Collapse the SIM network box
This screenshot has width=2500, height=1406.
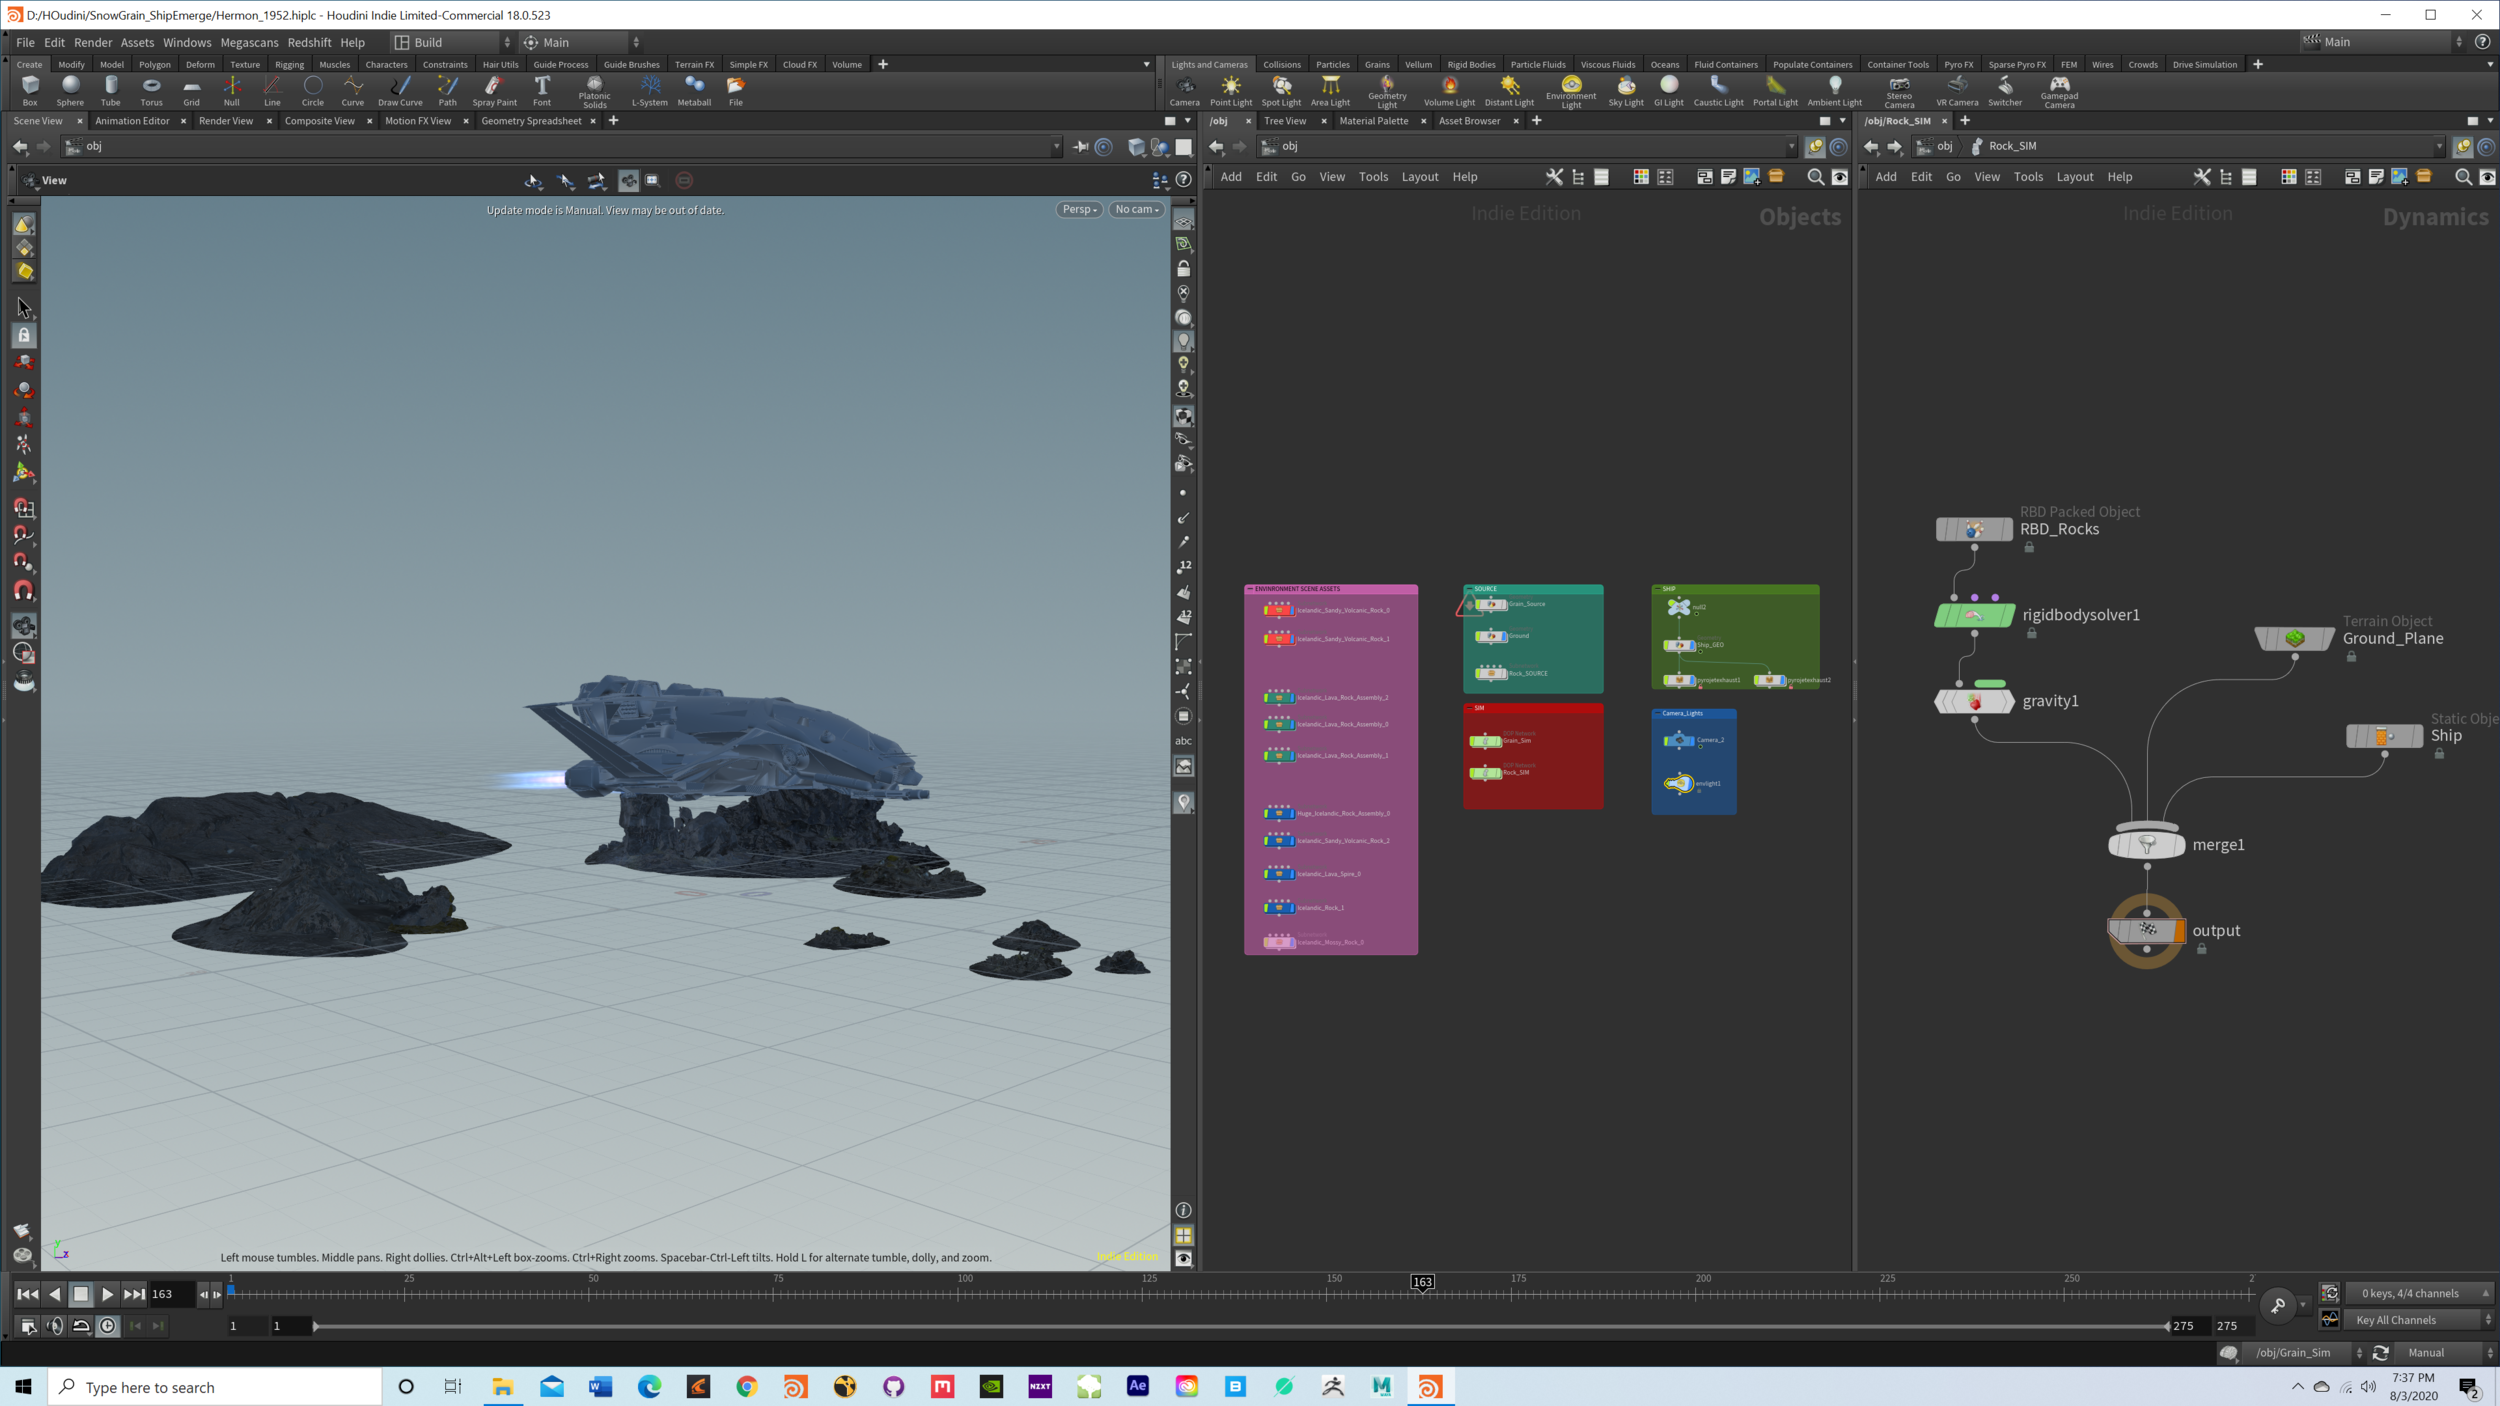[1470, 708]
